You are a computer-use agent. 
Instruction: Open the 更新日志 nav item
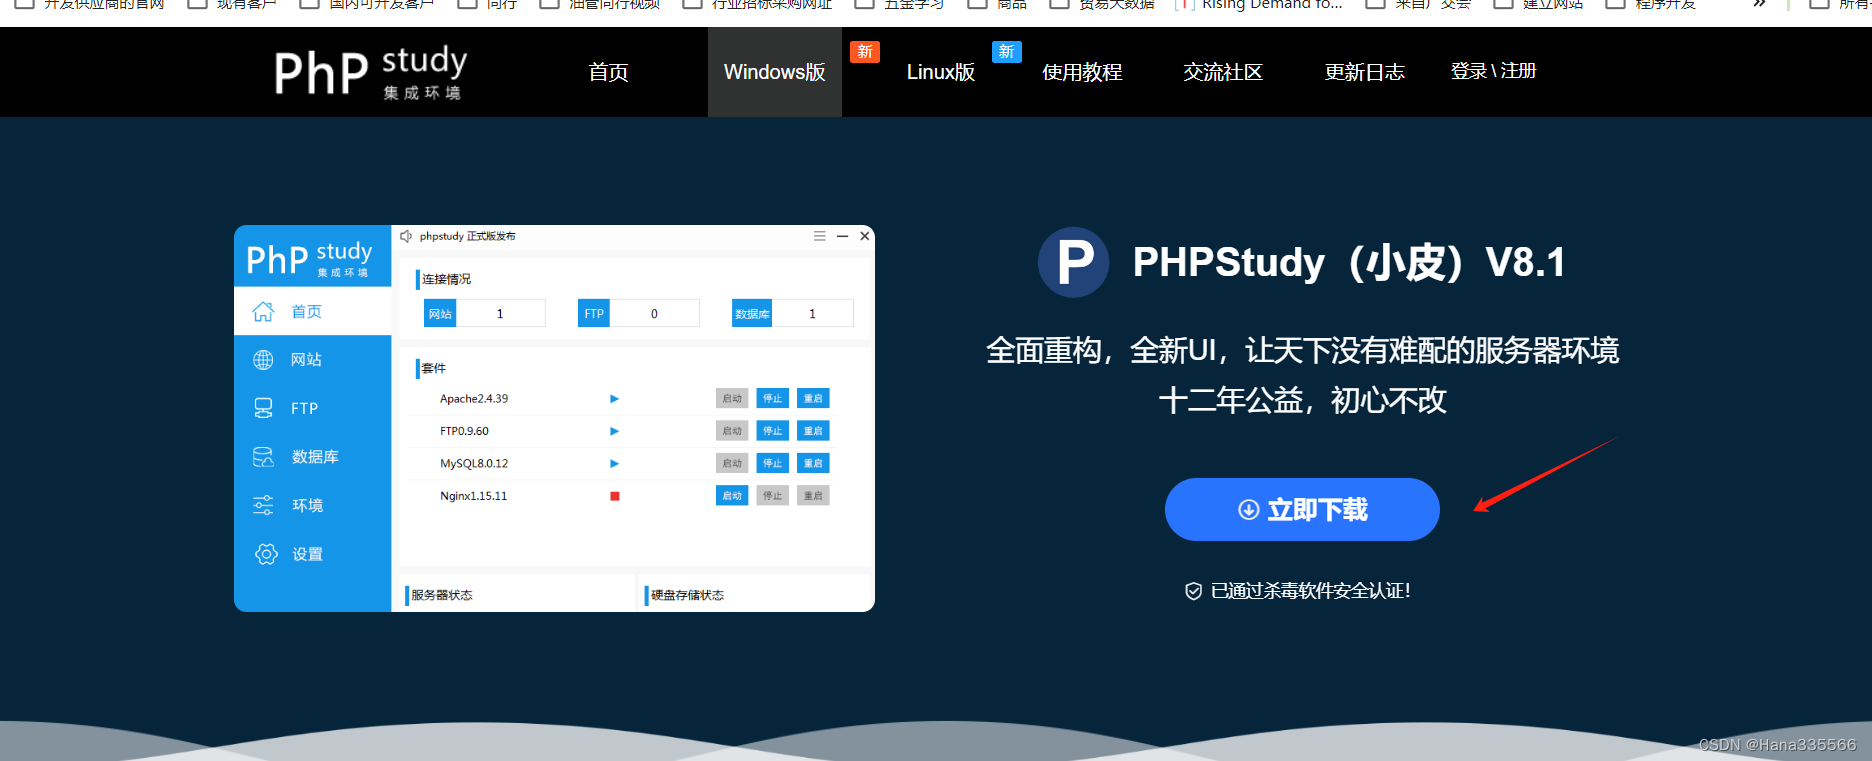pyautogui.click(x=1365, y=72)
